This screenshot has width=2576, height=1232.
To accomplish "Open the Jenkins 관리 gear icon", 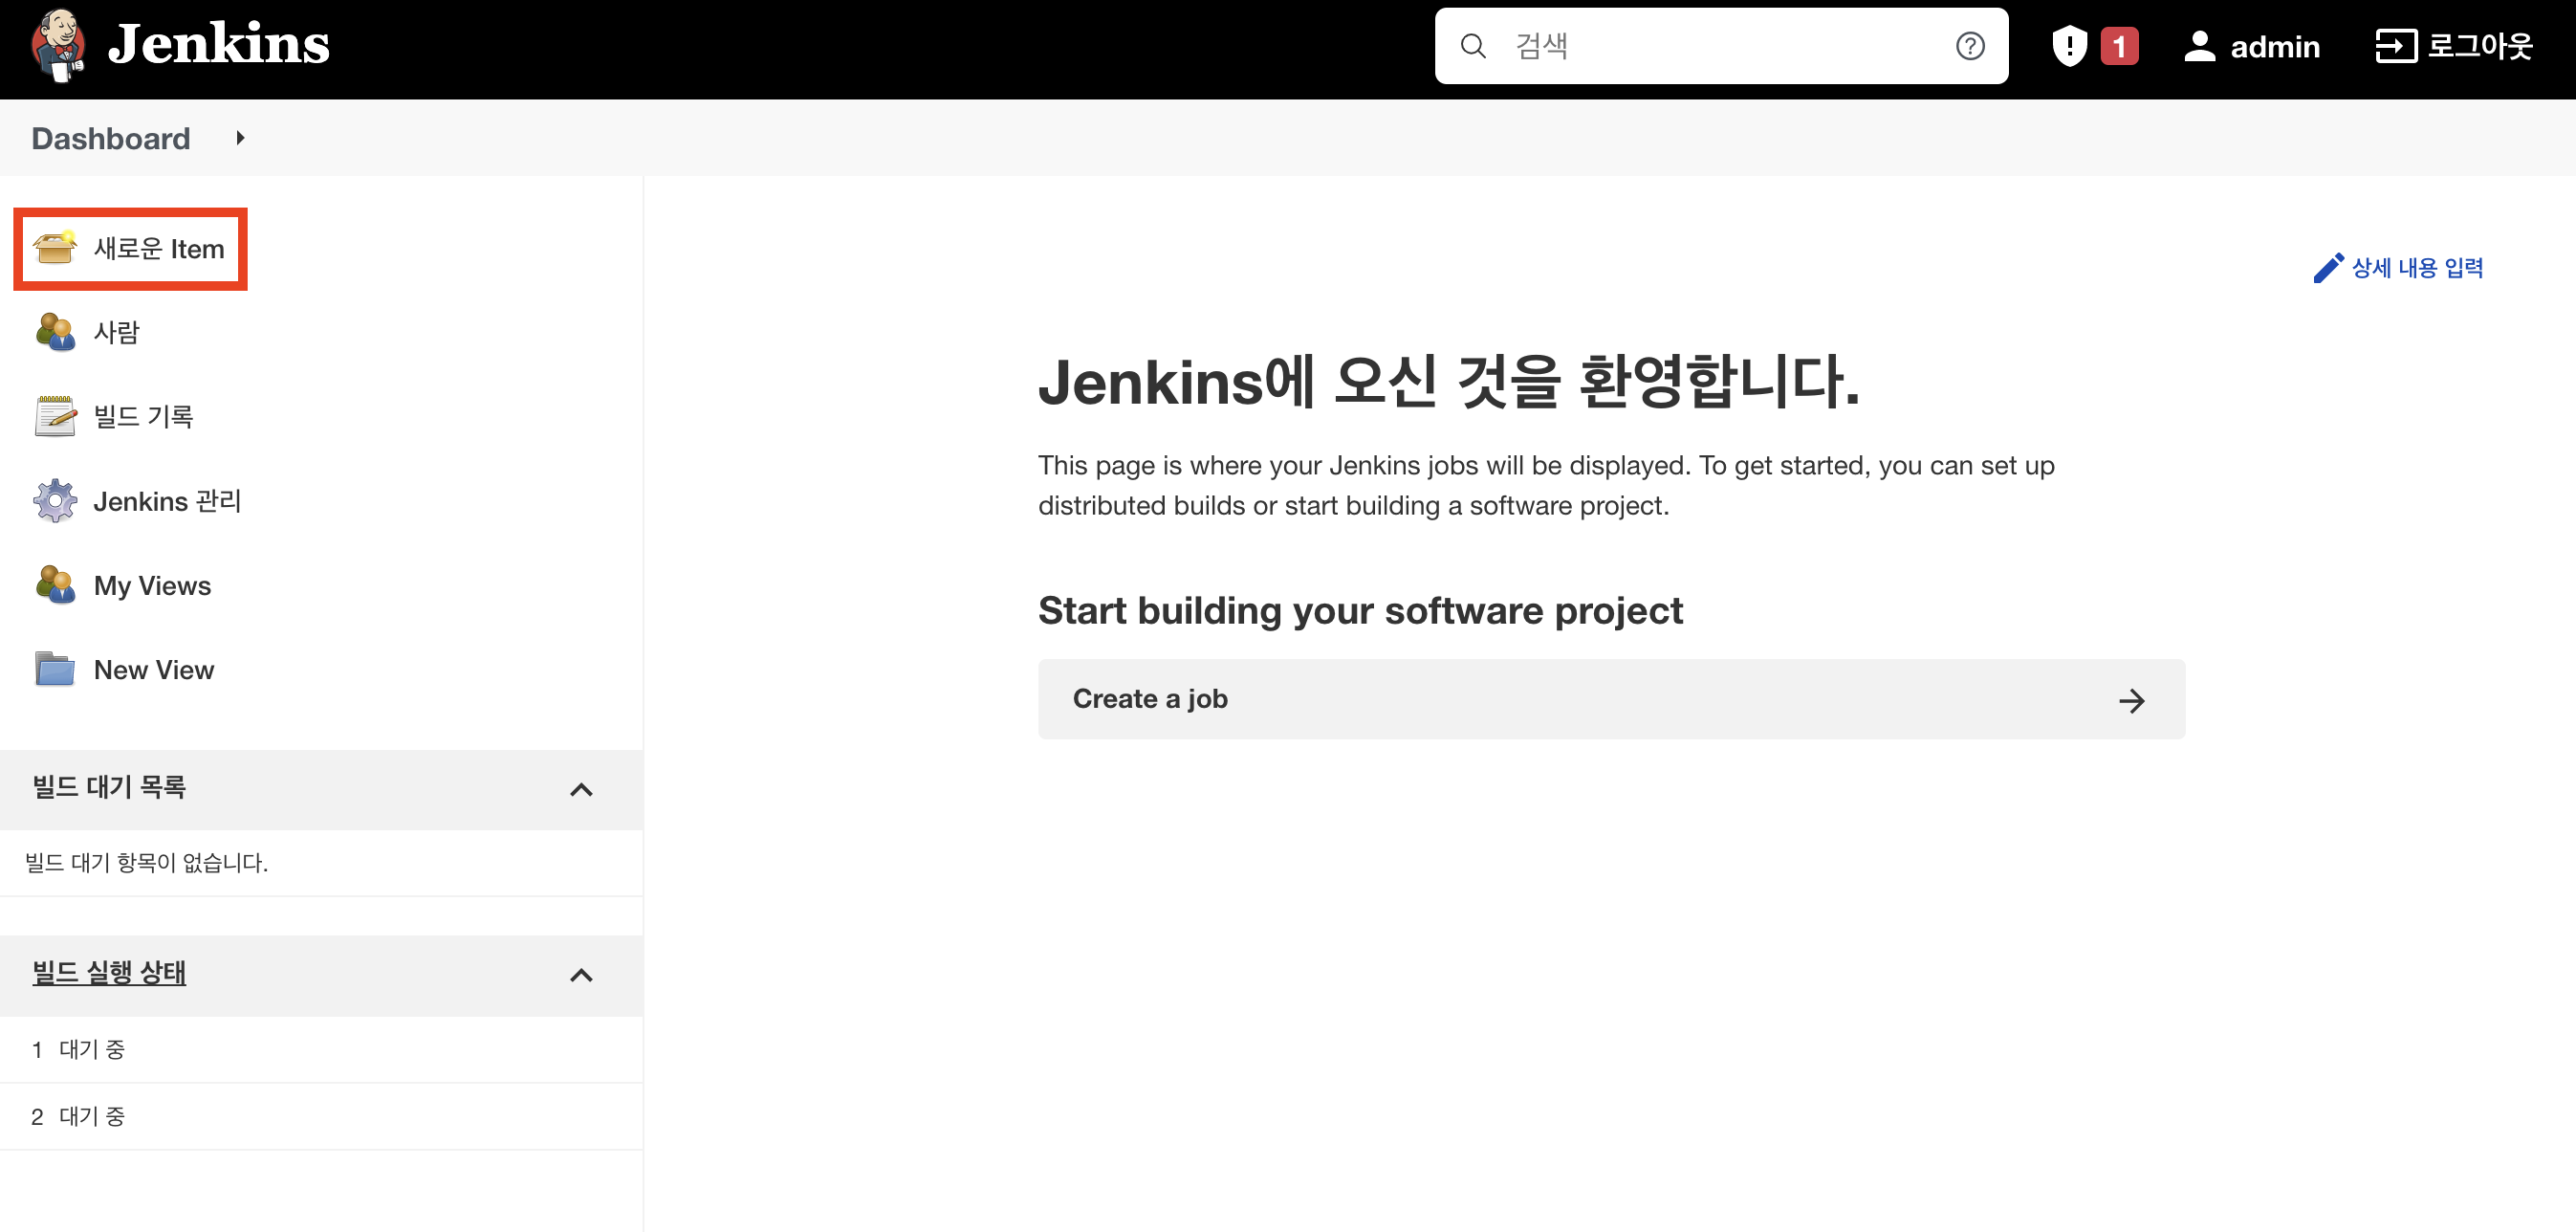I will click(55, 500).
